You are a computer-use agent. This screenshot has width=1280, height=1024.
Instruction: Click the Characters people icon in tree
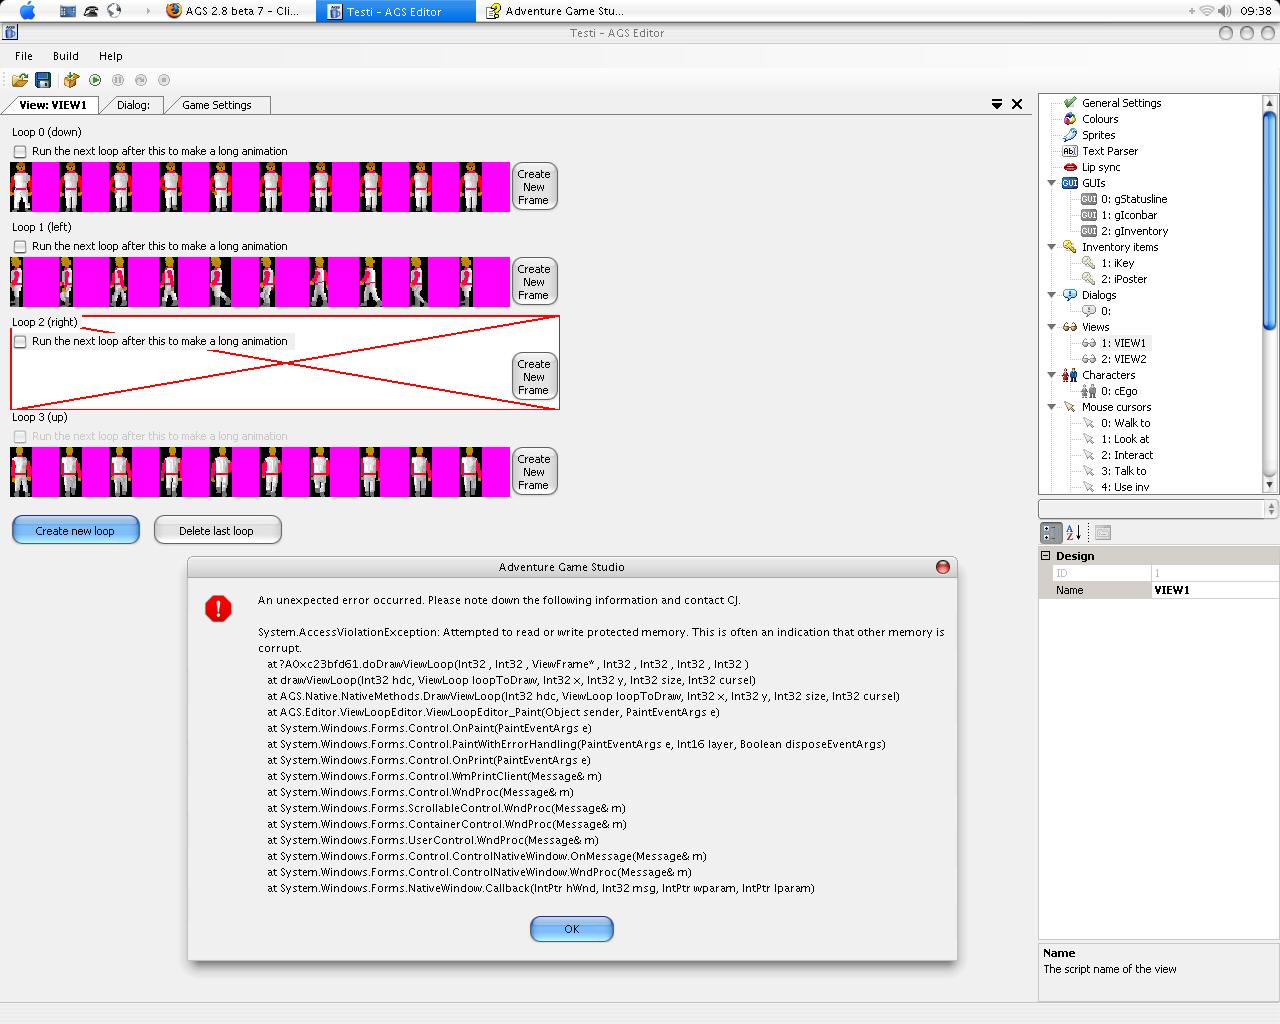click(x=1070, y=375)
